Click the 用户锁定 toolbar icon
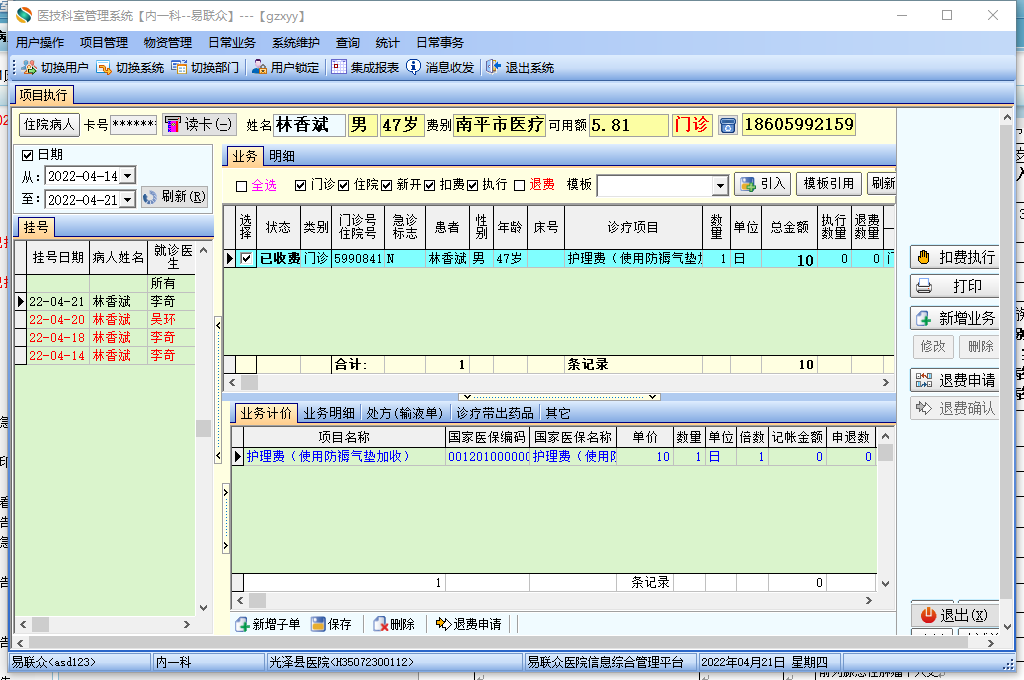This screenshot has height=680, width=1024. coord(259,67)
